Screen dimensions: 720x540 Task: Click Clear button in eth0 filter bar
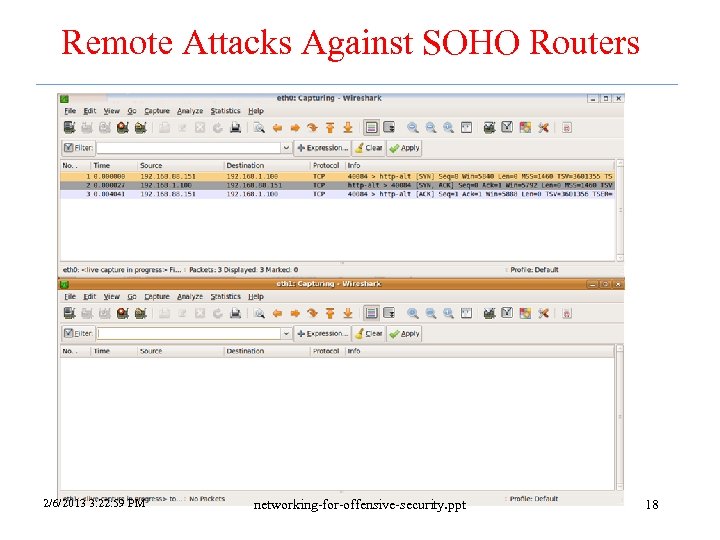369,148
